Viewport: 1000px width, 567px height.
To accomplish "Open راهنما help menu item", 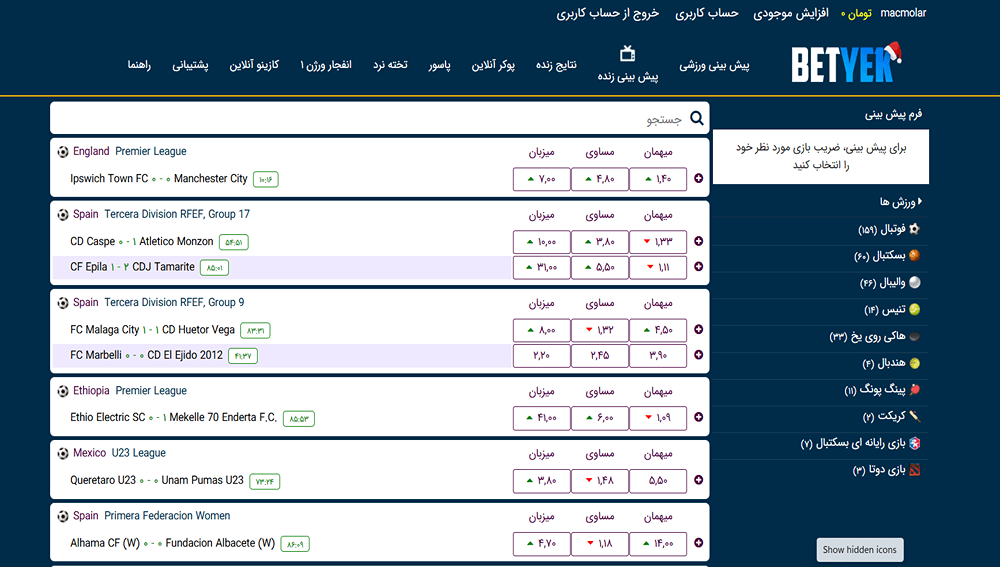I will [139, 64].
